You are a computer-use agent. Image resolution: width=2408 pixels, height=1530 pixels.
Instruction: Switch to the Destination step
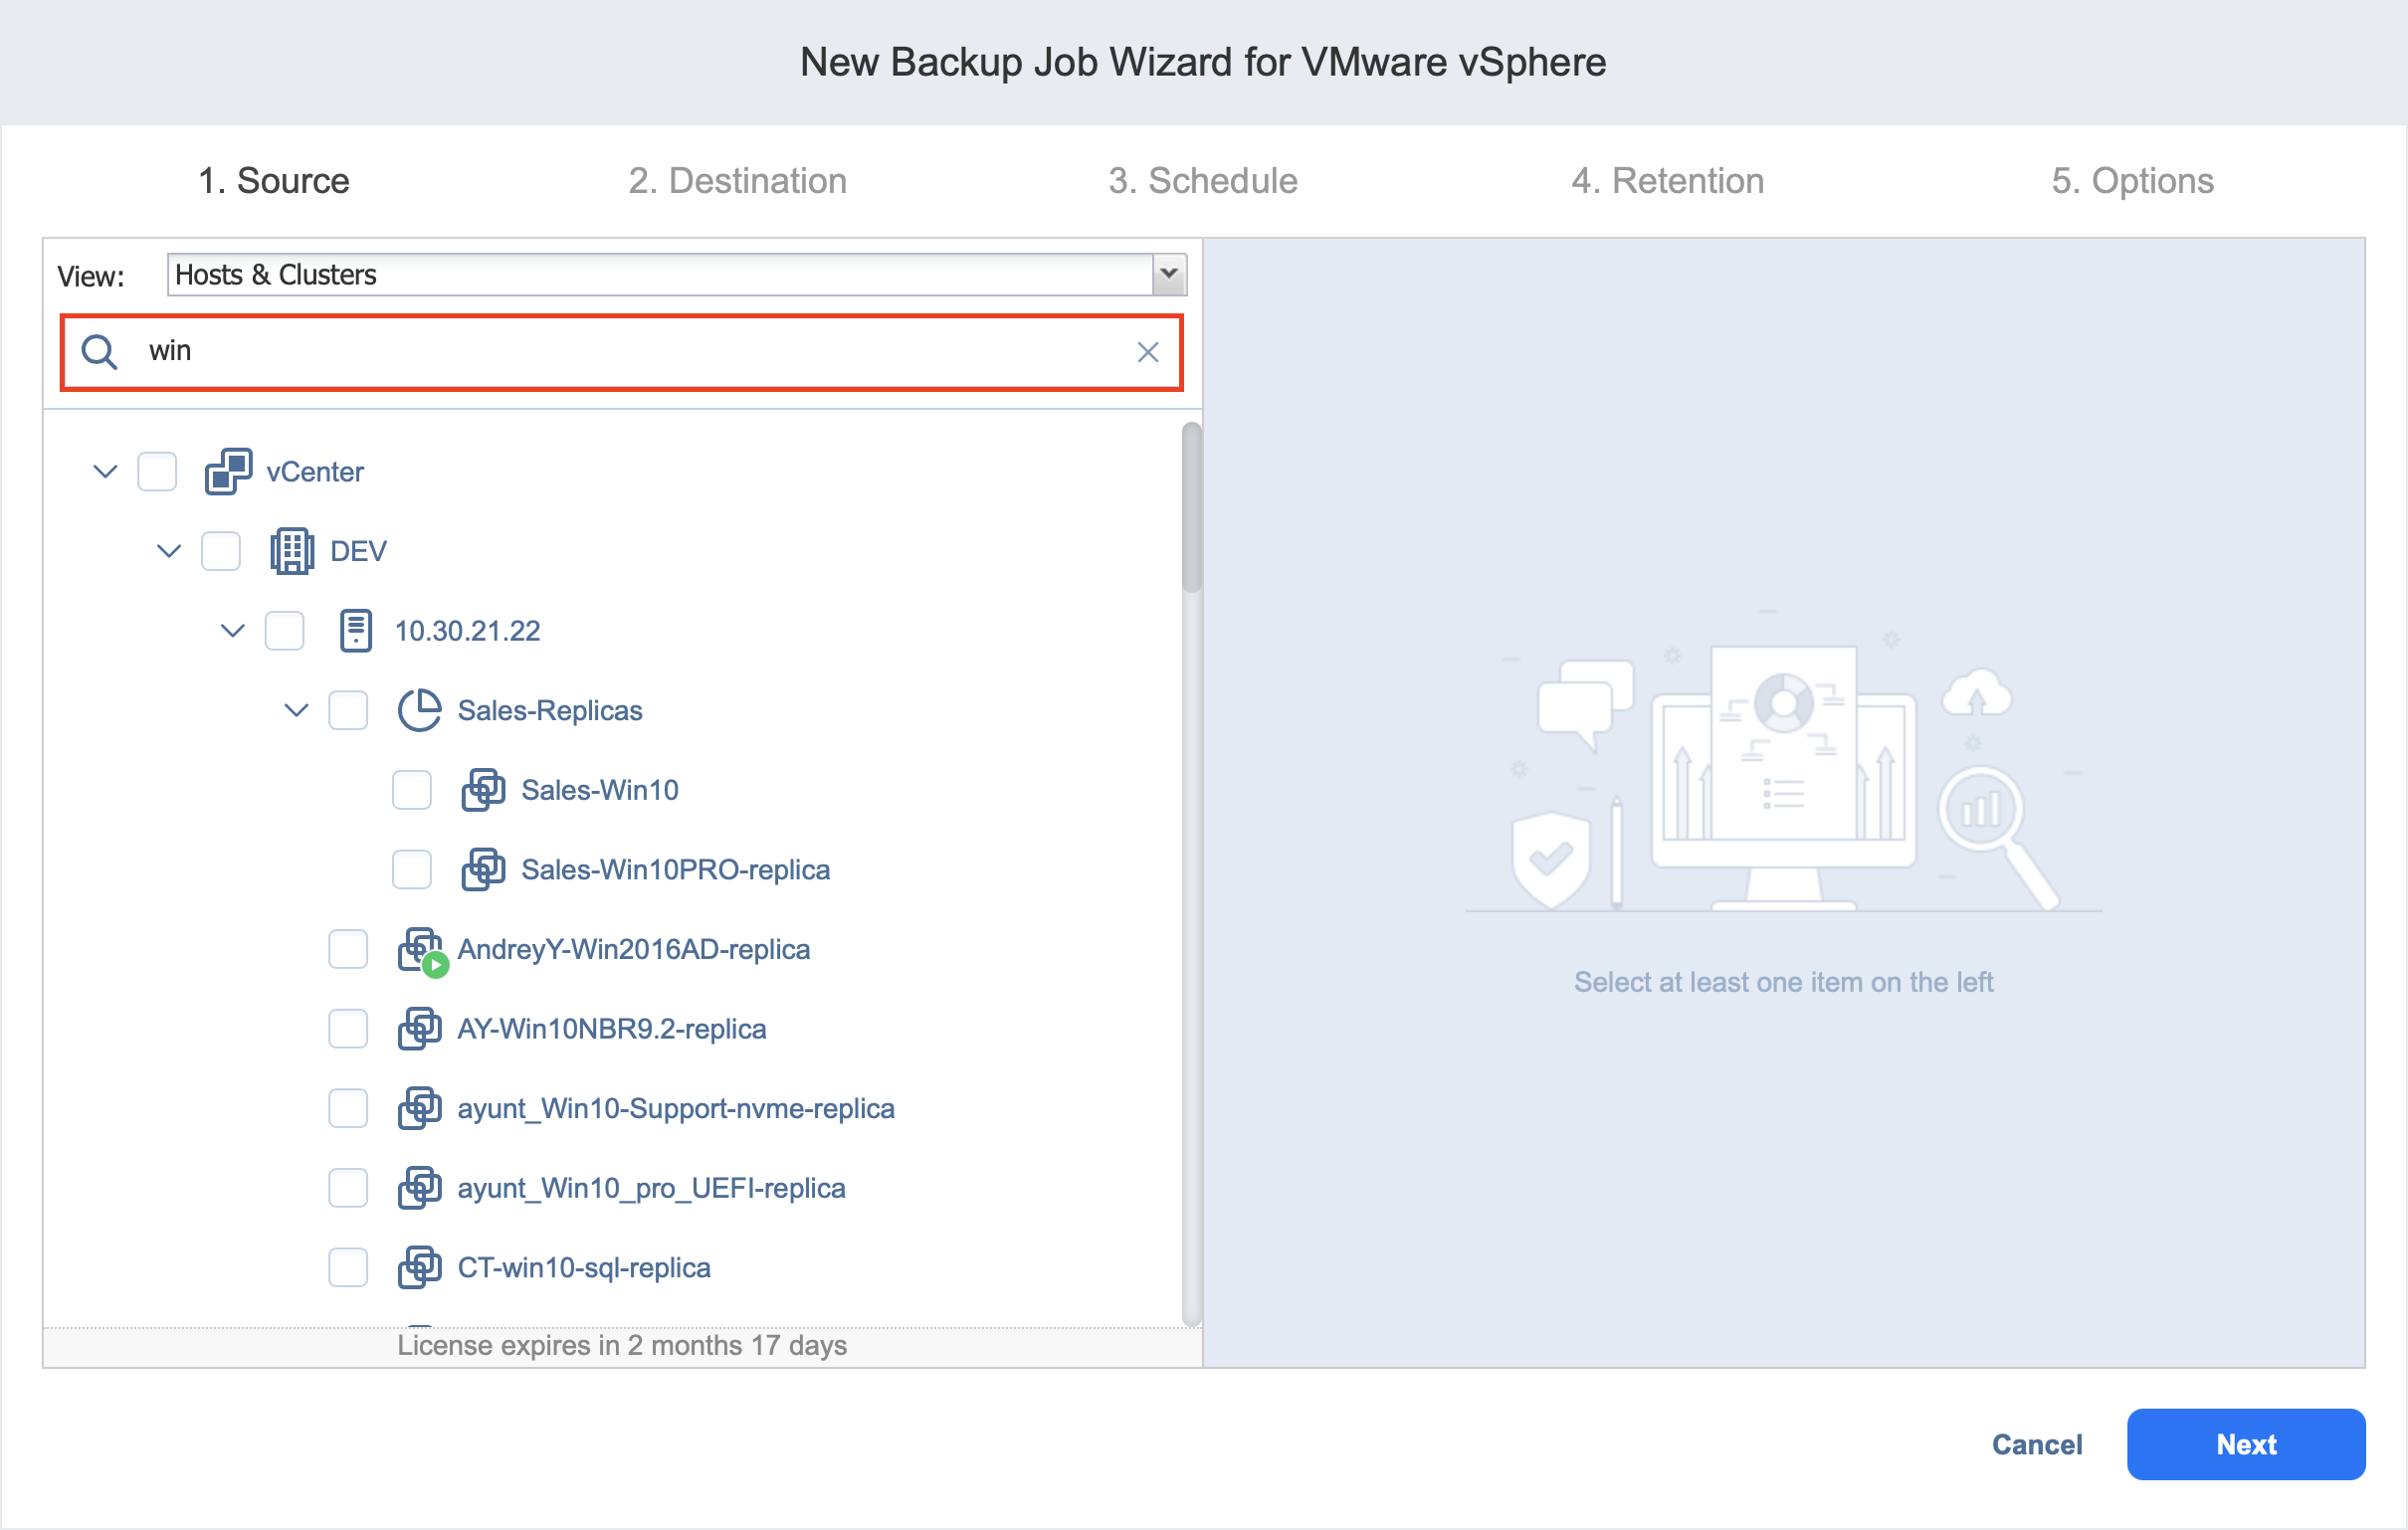[738, 180]
